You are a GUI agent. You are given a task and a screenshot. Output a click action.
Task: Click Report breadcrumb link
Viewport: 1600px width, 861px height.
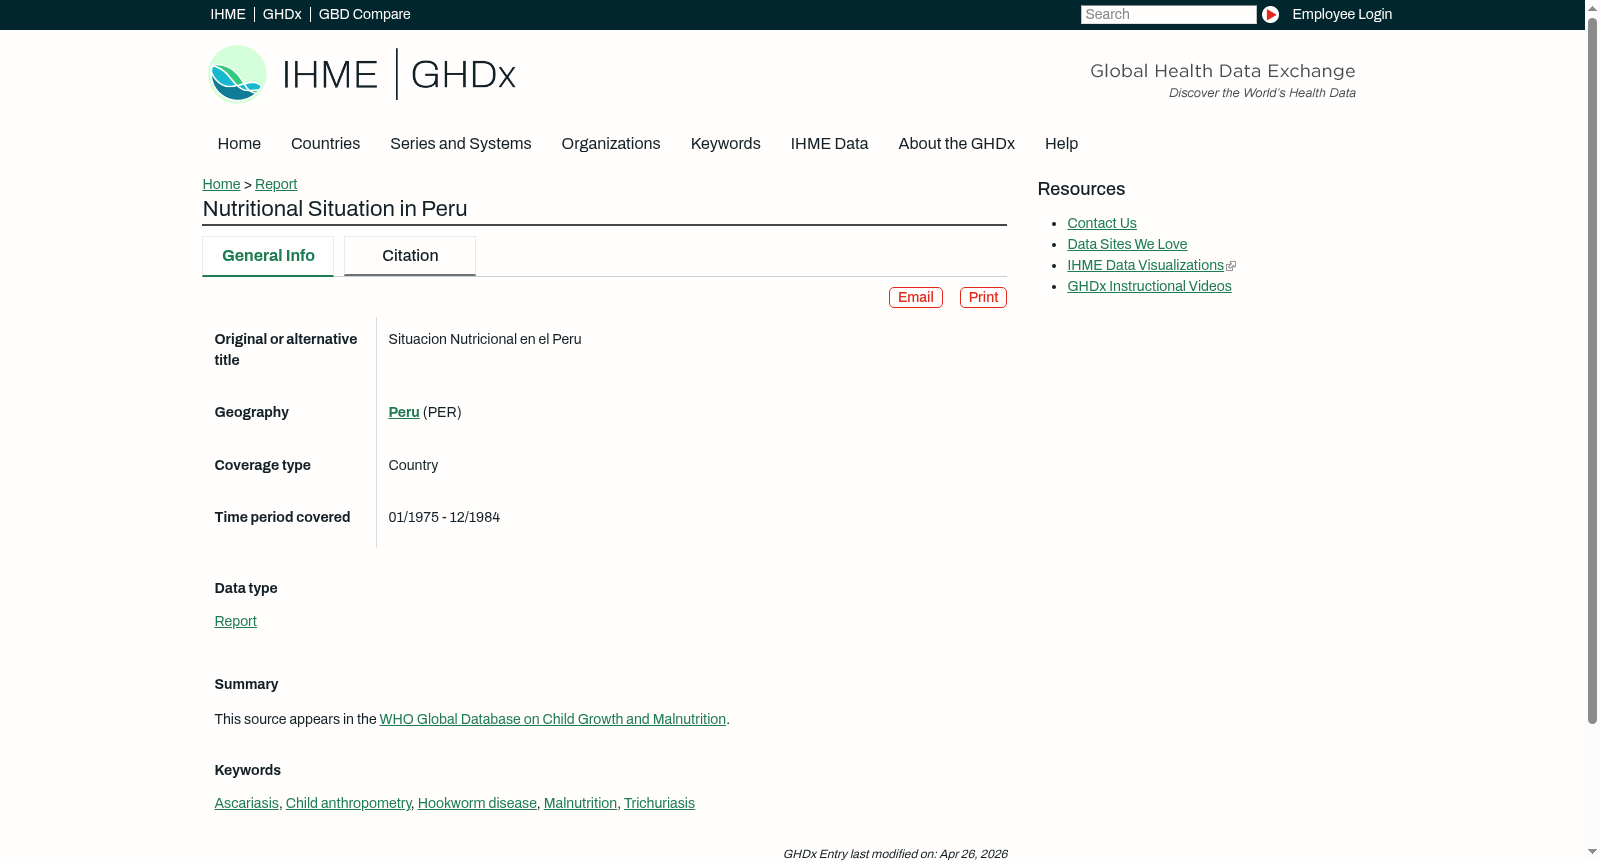276,184
